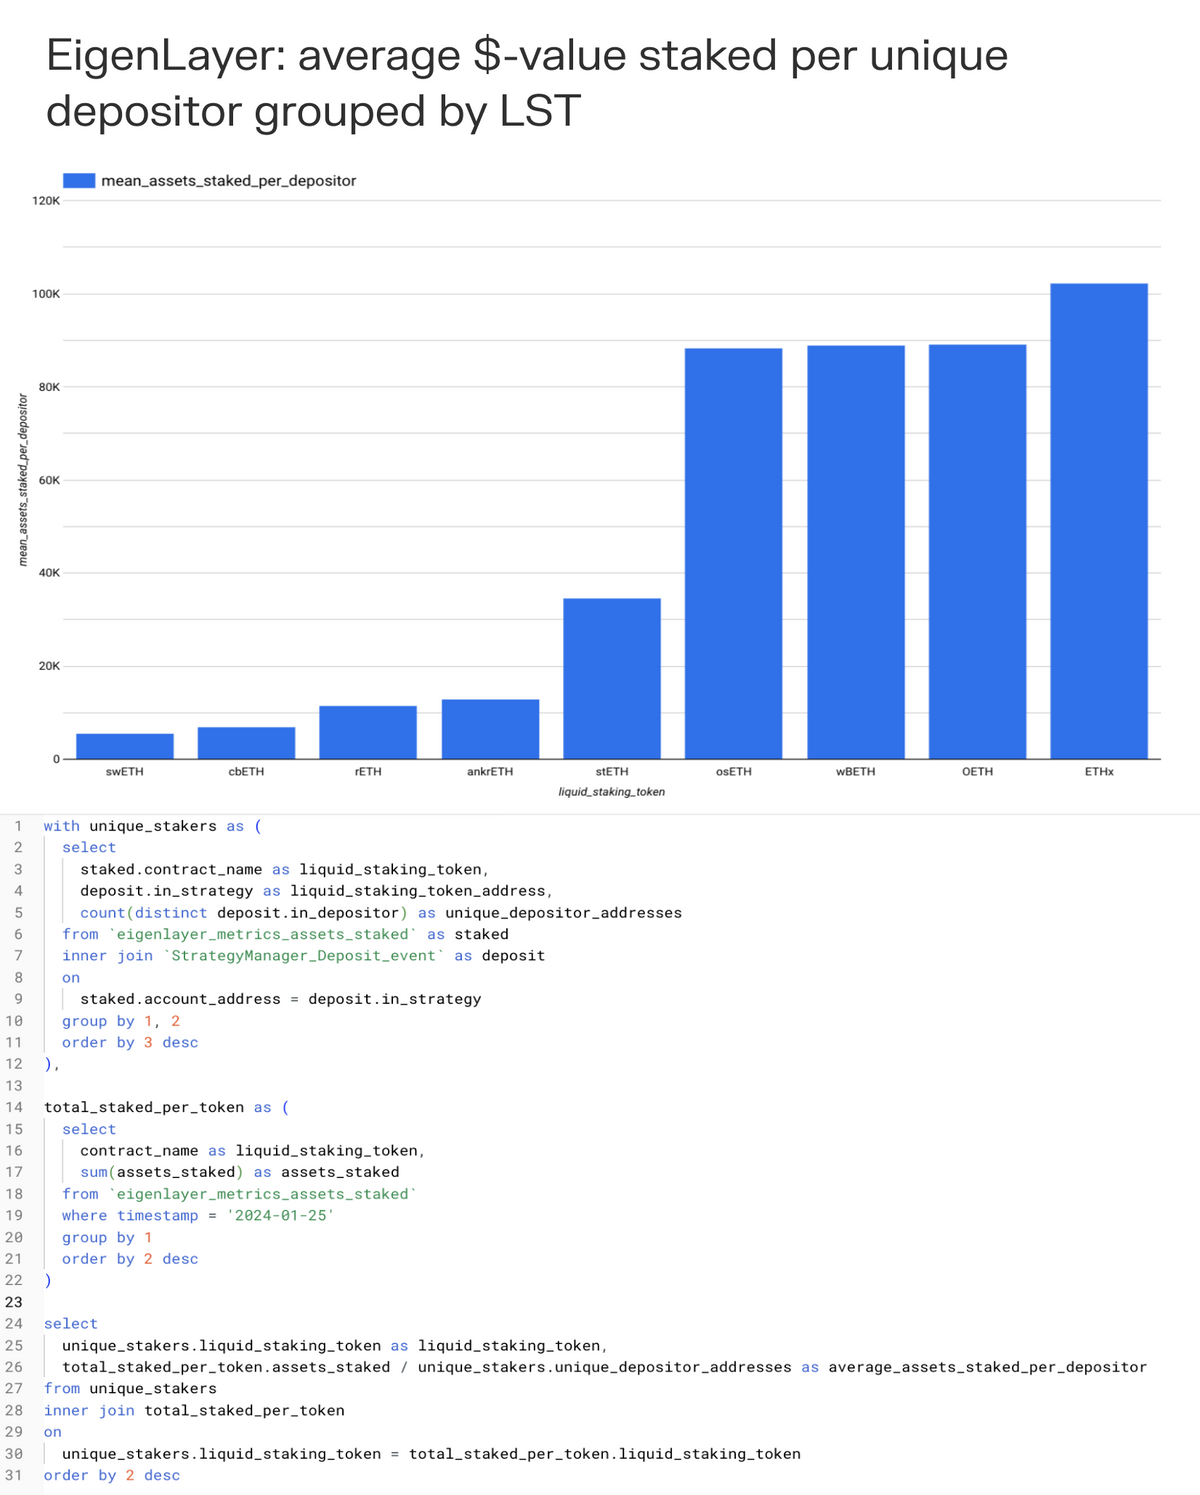Click the `eigenlayer_metrics_assets_staked` table name on line 6
Image resolution: width=1200 pixels, height=1495 pixels.
pos(263,934)
